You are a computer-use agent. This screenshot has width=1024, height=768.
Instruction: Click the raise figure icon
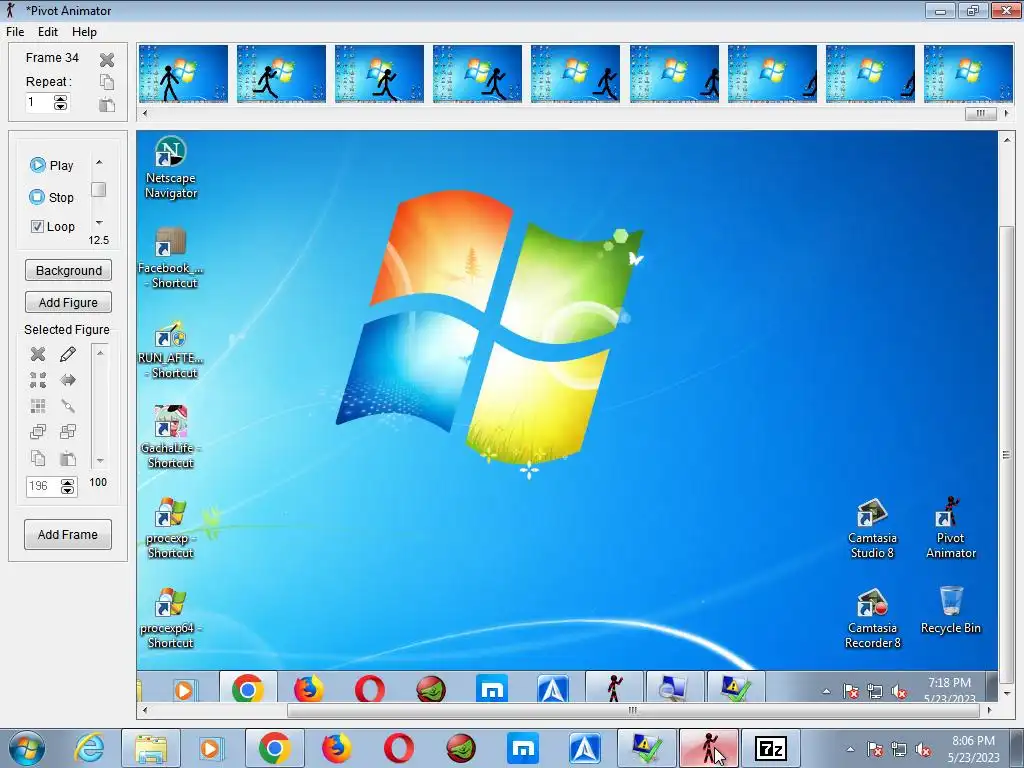click(x=38, y=432)
